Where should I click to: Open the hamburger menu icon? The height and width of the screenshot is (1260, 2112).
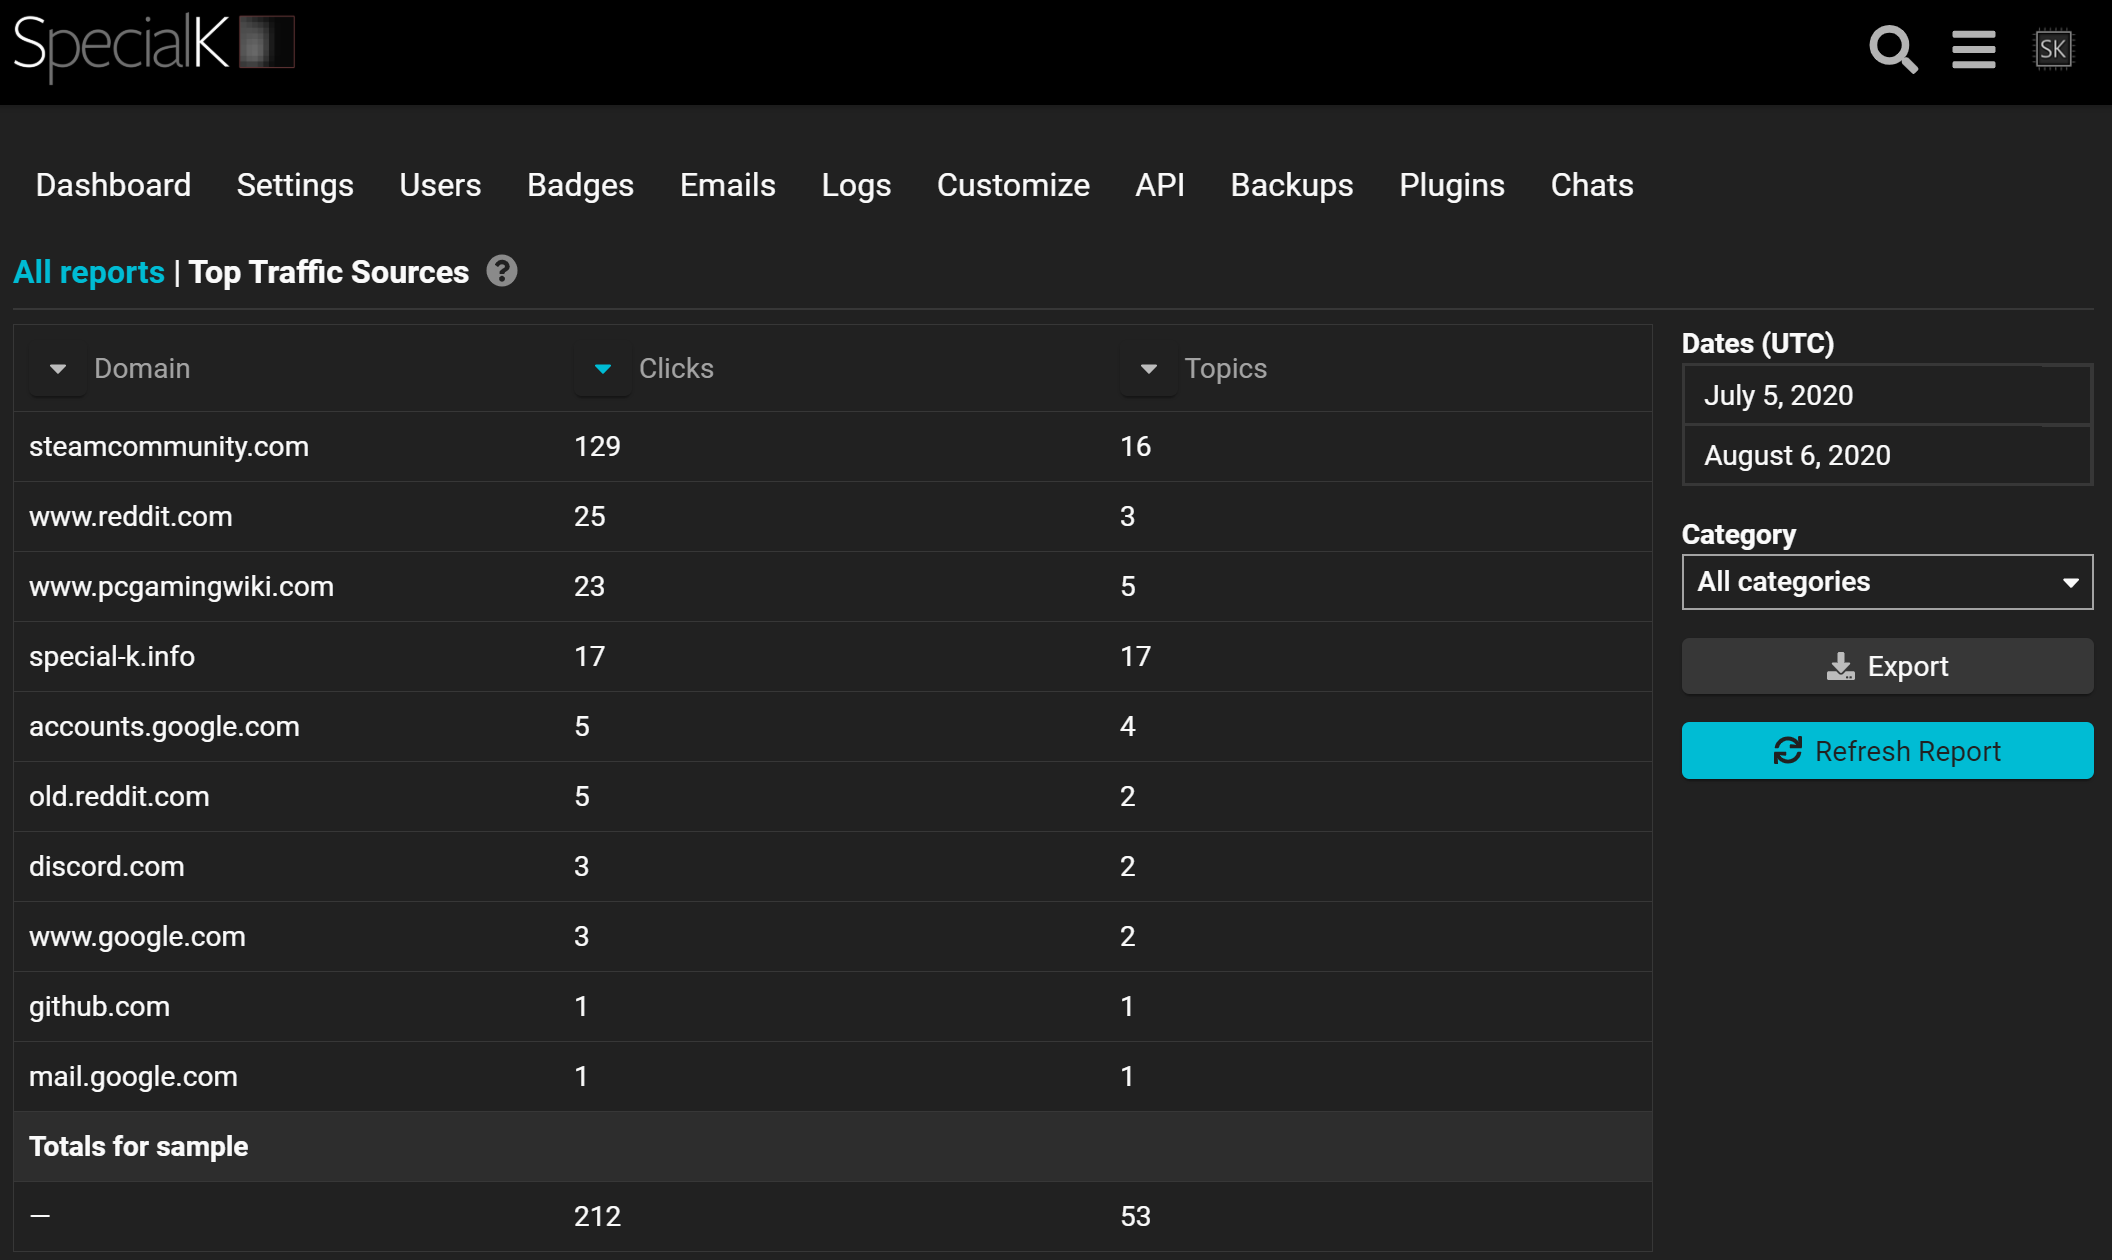(1973, 50)
